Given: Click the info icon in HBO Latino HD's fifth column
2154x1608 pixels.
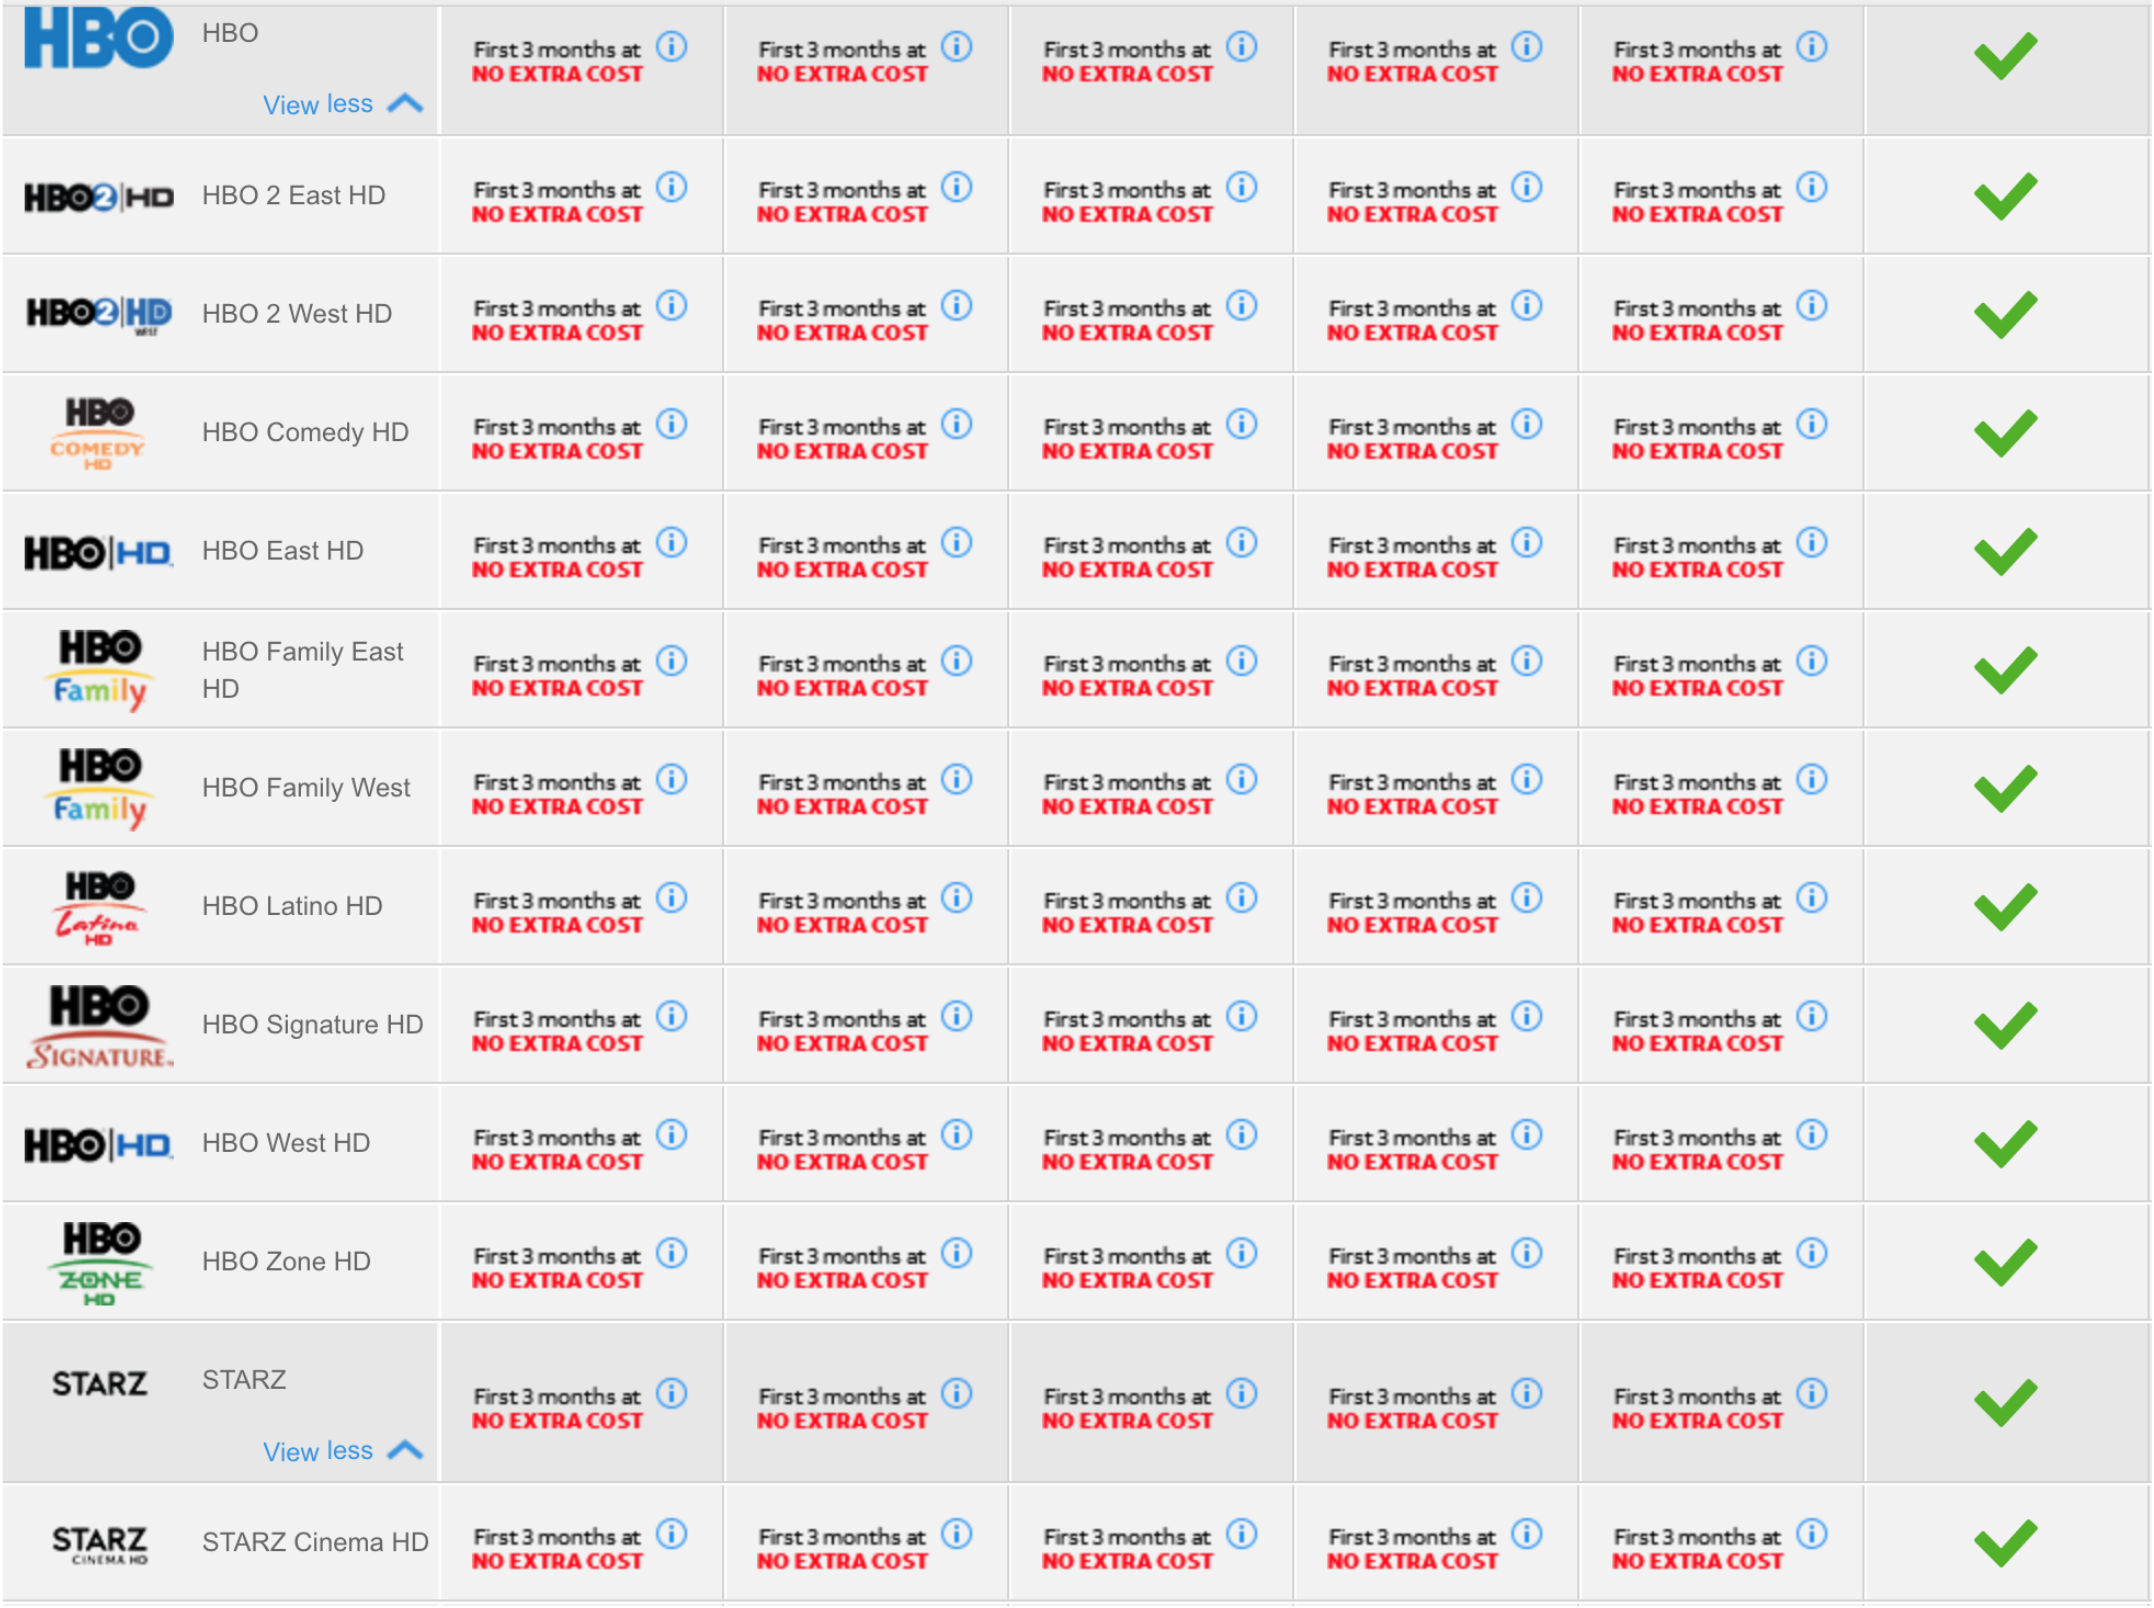Looking at the screenshot, I should (x=1811, y=898).
